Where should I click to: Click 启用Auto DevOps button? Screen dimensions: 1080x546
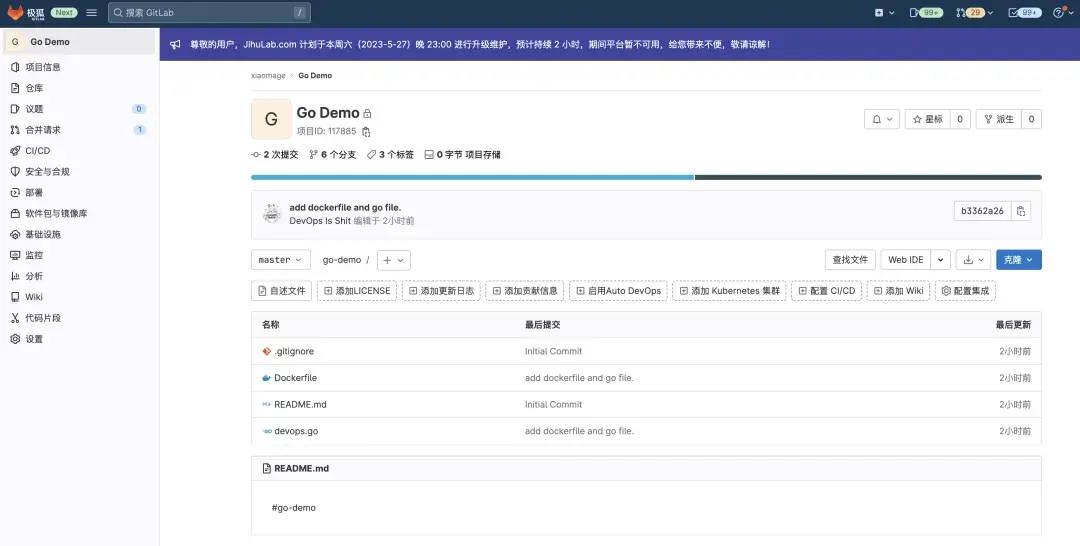pos(619,291)
